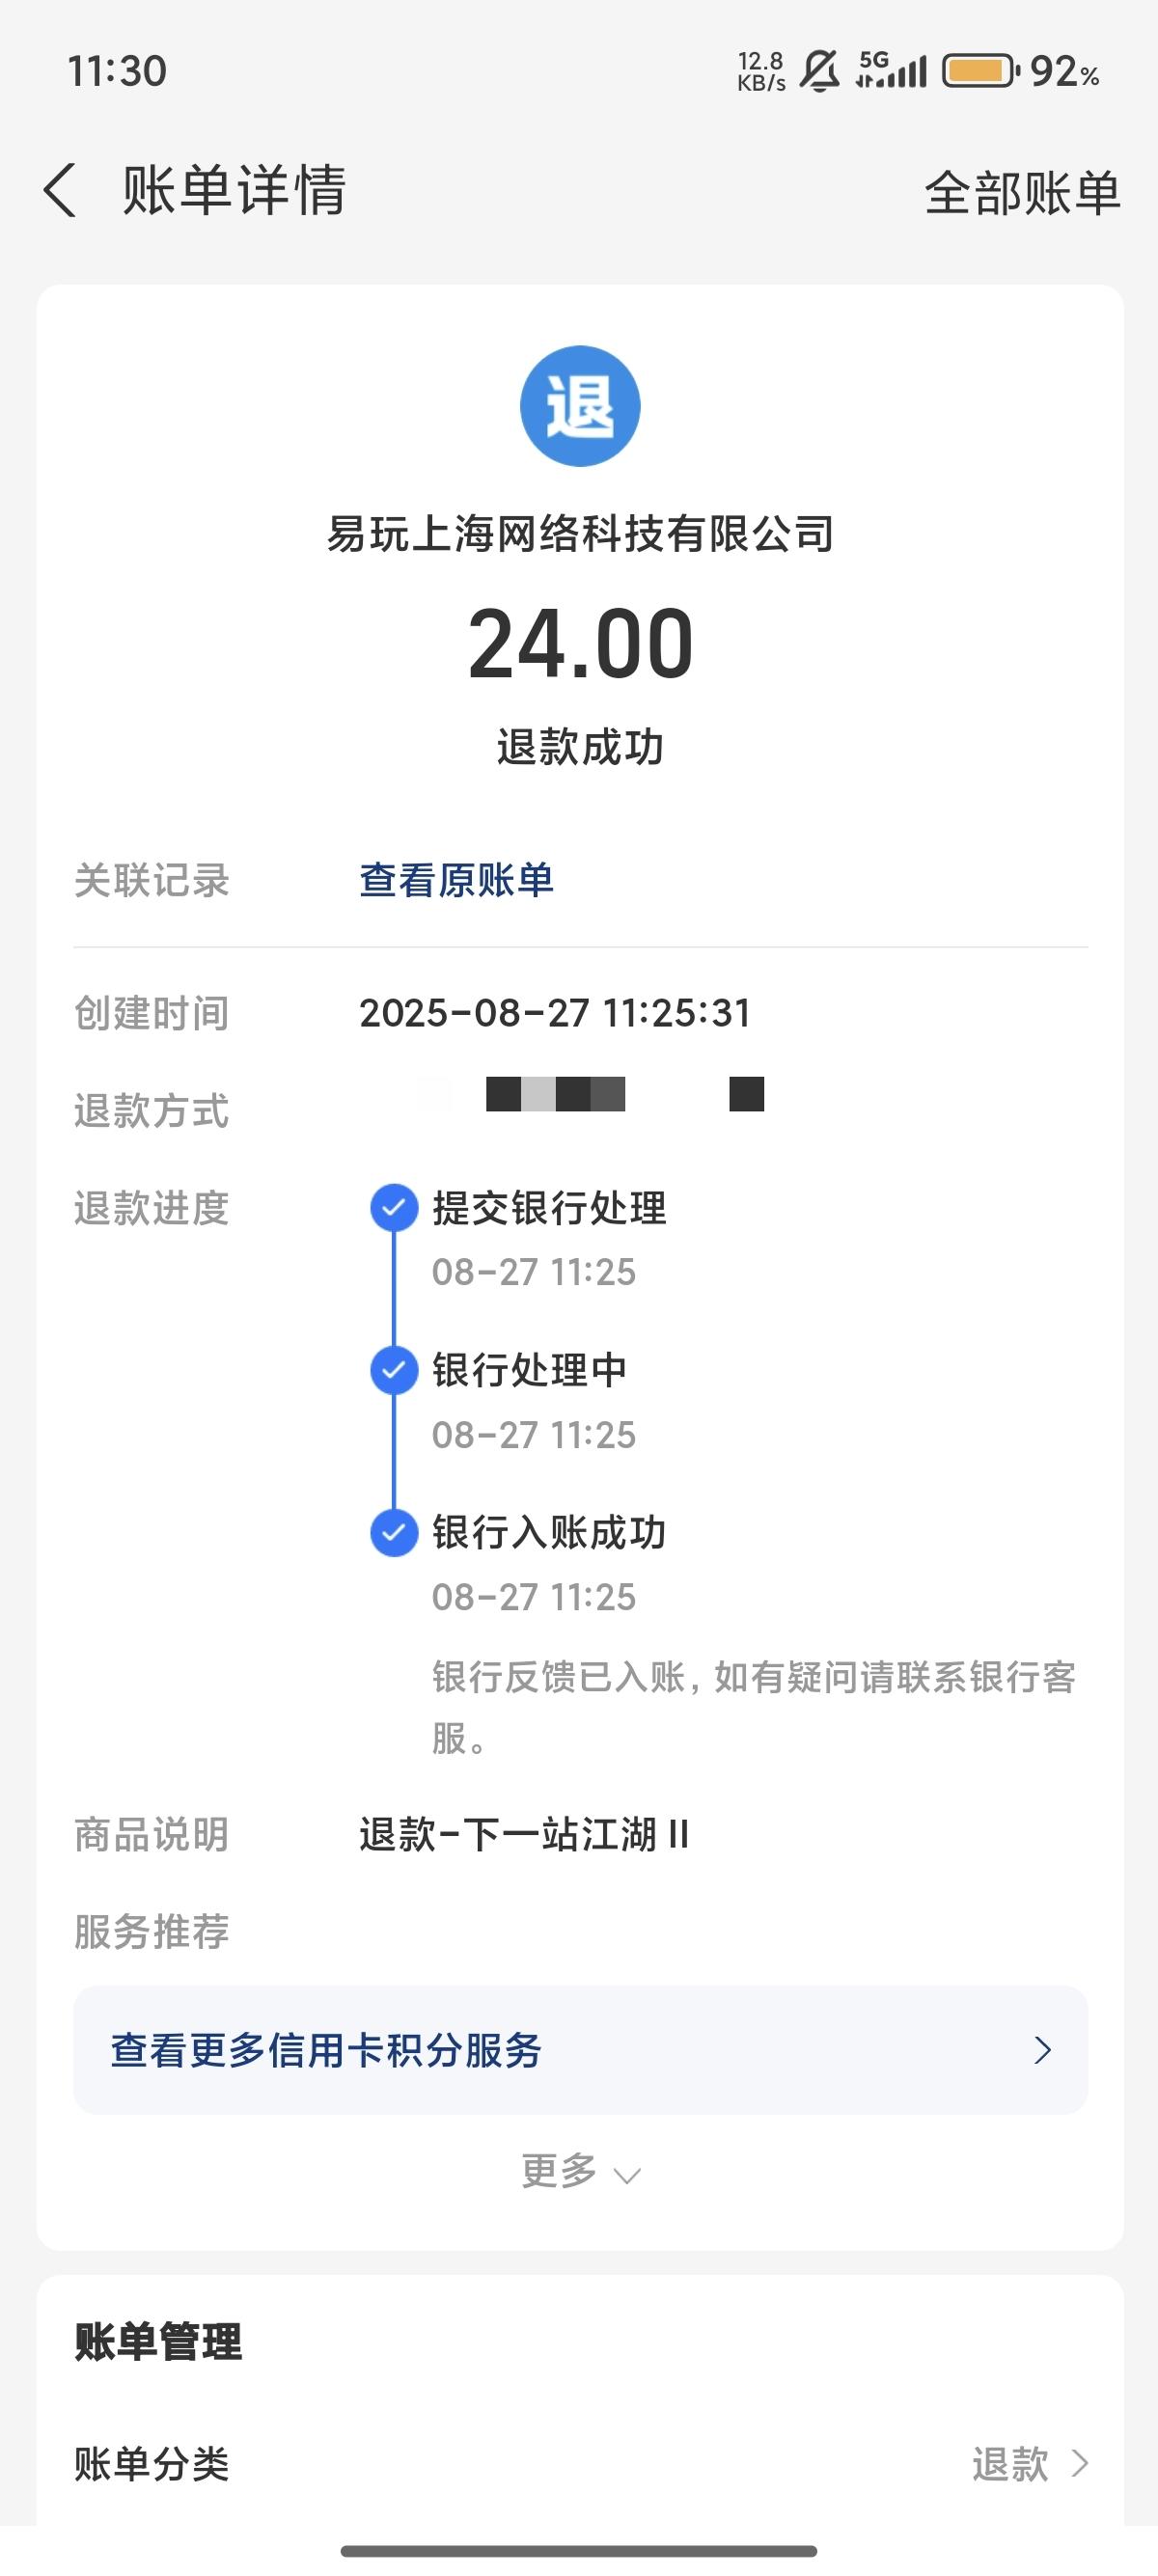Tap the 退款-下一站江湖 II description text

pyautogui.click(x=524, y=1835)
